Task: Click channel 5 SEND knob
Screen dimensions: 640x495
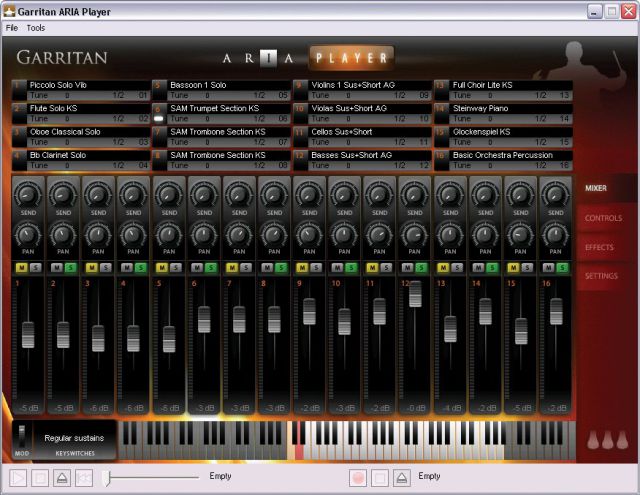Action: pyautogui.click(x=169, y=195)
